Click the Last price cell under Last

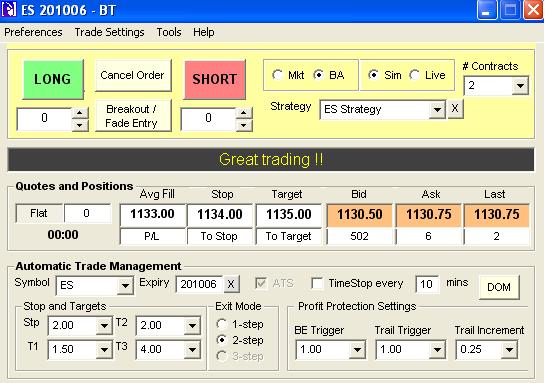click(497, 214)
